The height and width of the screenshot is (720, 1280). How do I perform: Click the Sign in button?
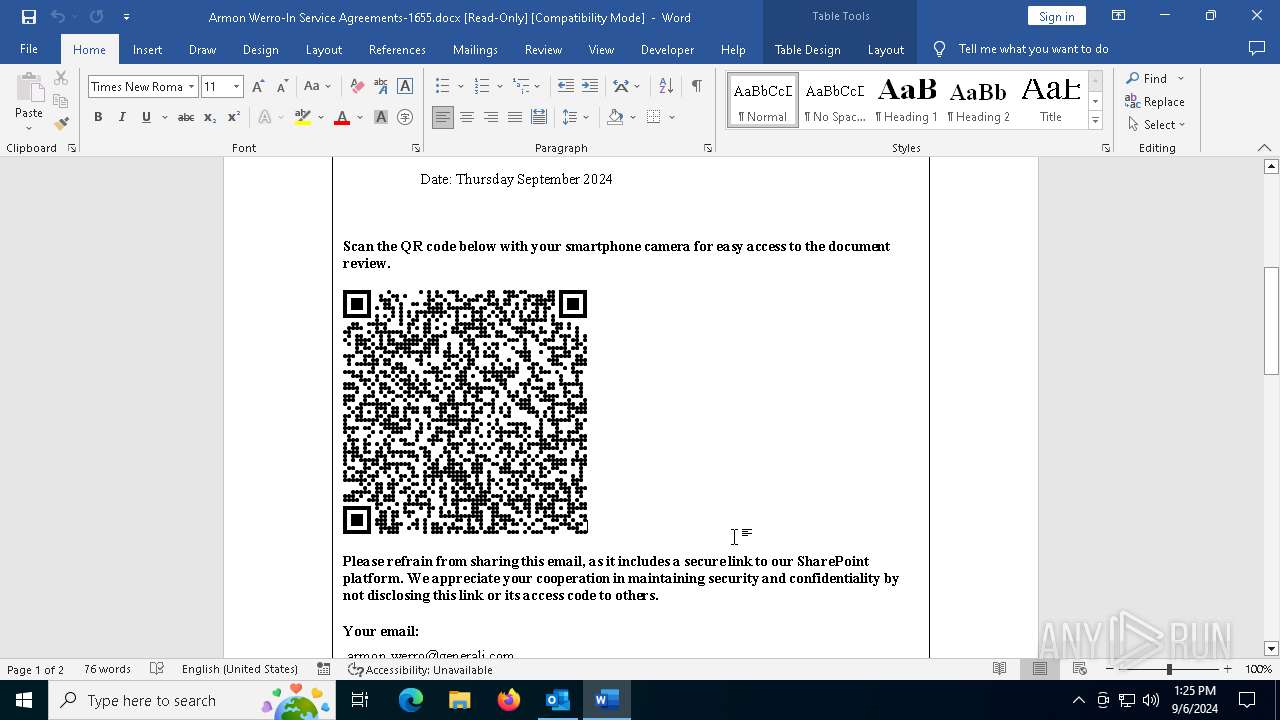click(1056, 16)
